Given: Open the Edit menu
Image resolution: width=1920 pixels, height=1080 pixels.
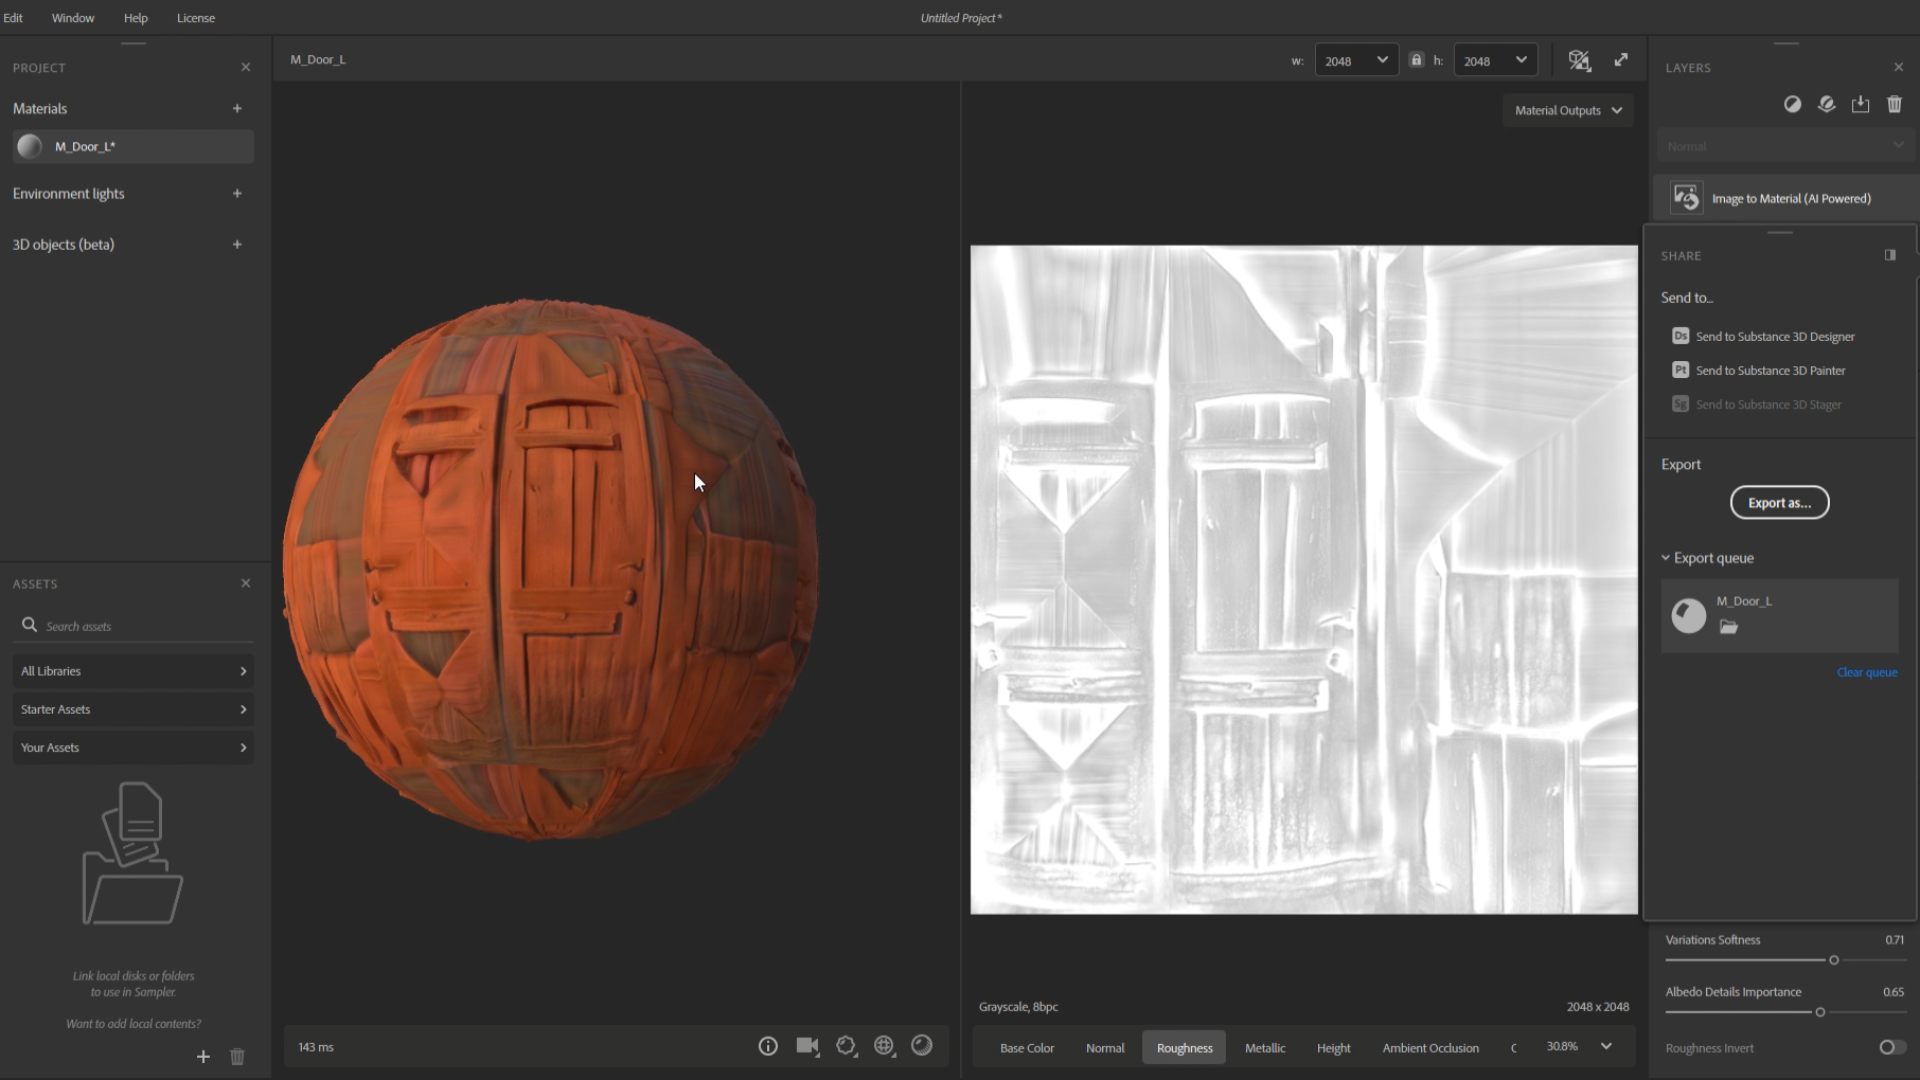Looking at the screenshot, I should (13, 18).
